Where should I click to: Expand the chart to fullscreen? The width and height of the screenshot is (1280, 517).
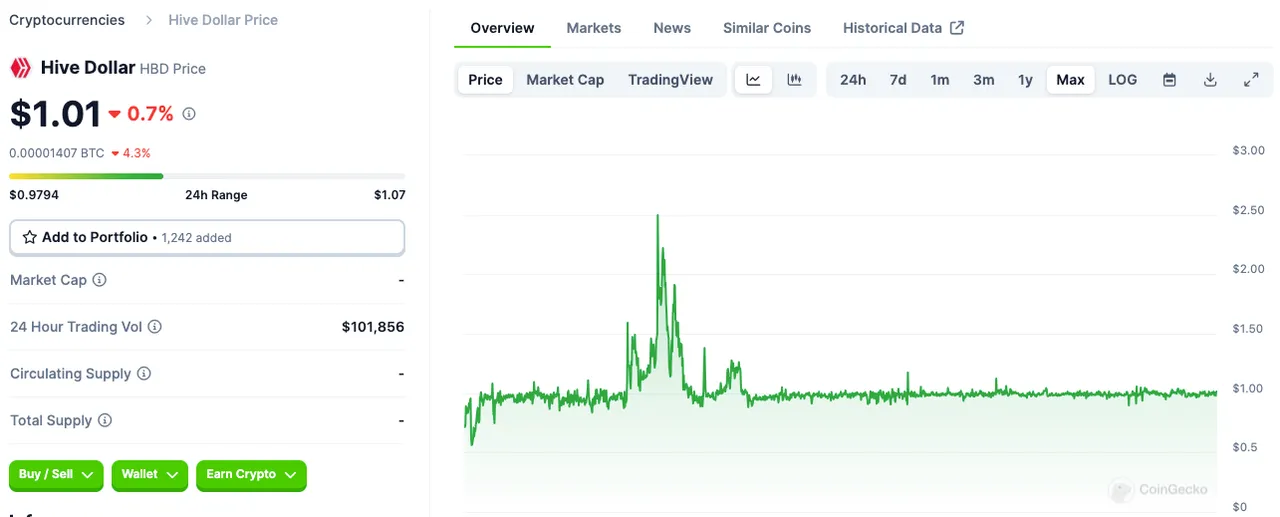click(x=1251, y=80)
